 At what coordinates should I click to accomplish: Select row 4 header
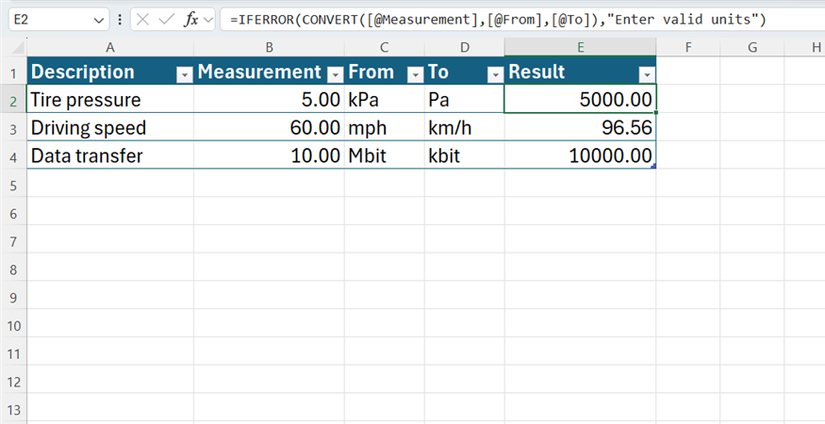13,156
